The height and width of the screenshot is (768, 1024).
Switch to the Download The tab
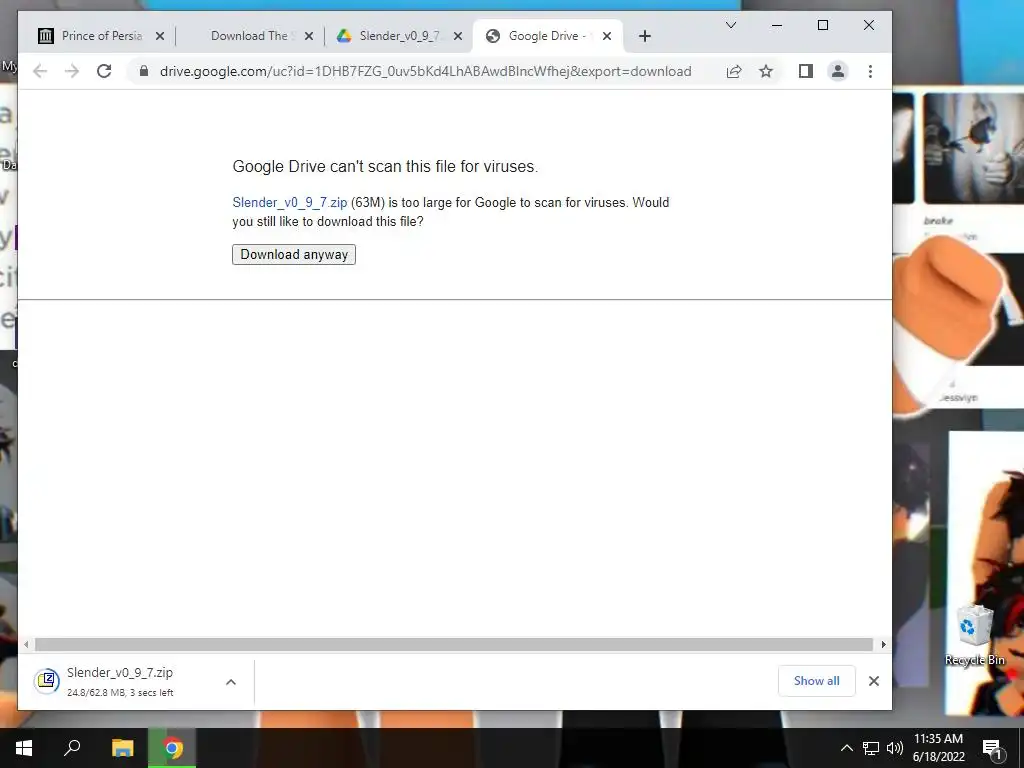(251, 36)
